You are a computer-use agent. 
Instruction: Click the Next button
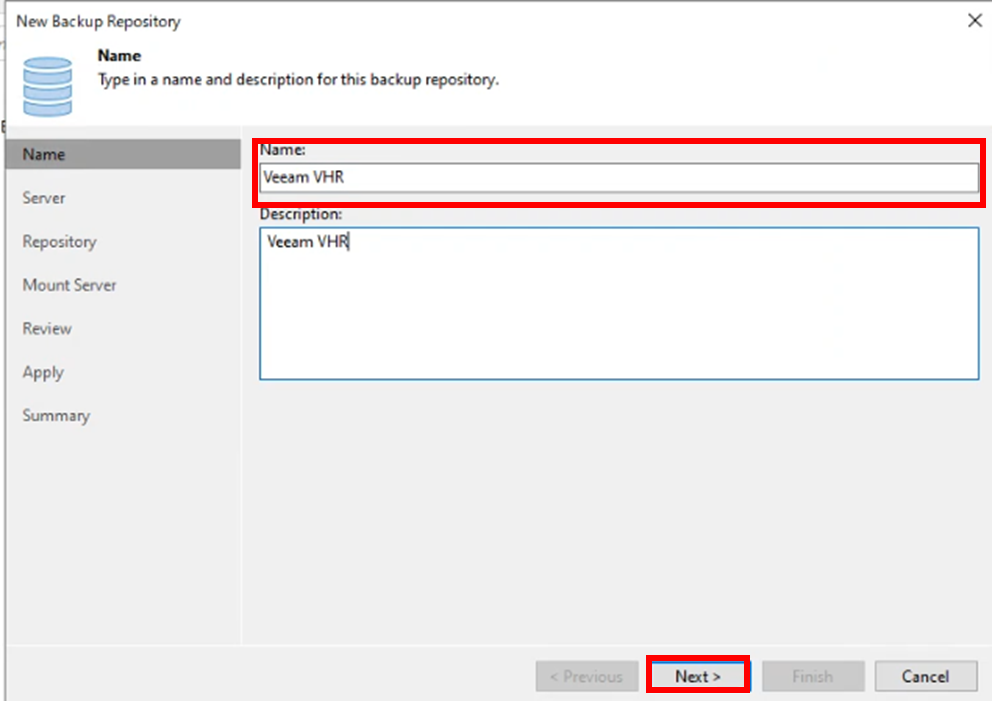[698, 676]
